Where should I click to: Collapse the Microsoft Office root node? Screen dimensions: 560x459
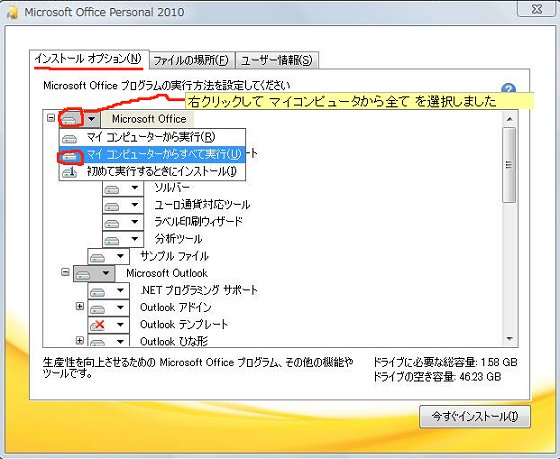coord(51,118)
